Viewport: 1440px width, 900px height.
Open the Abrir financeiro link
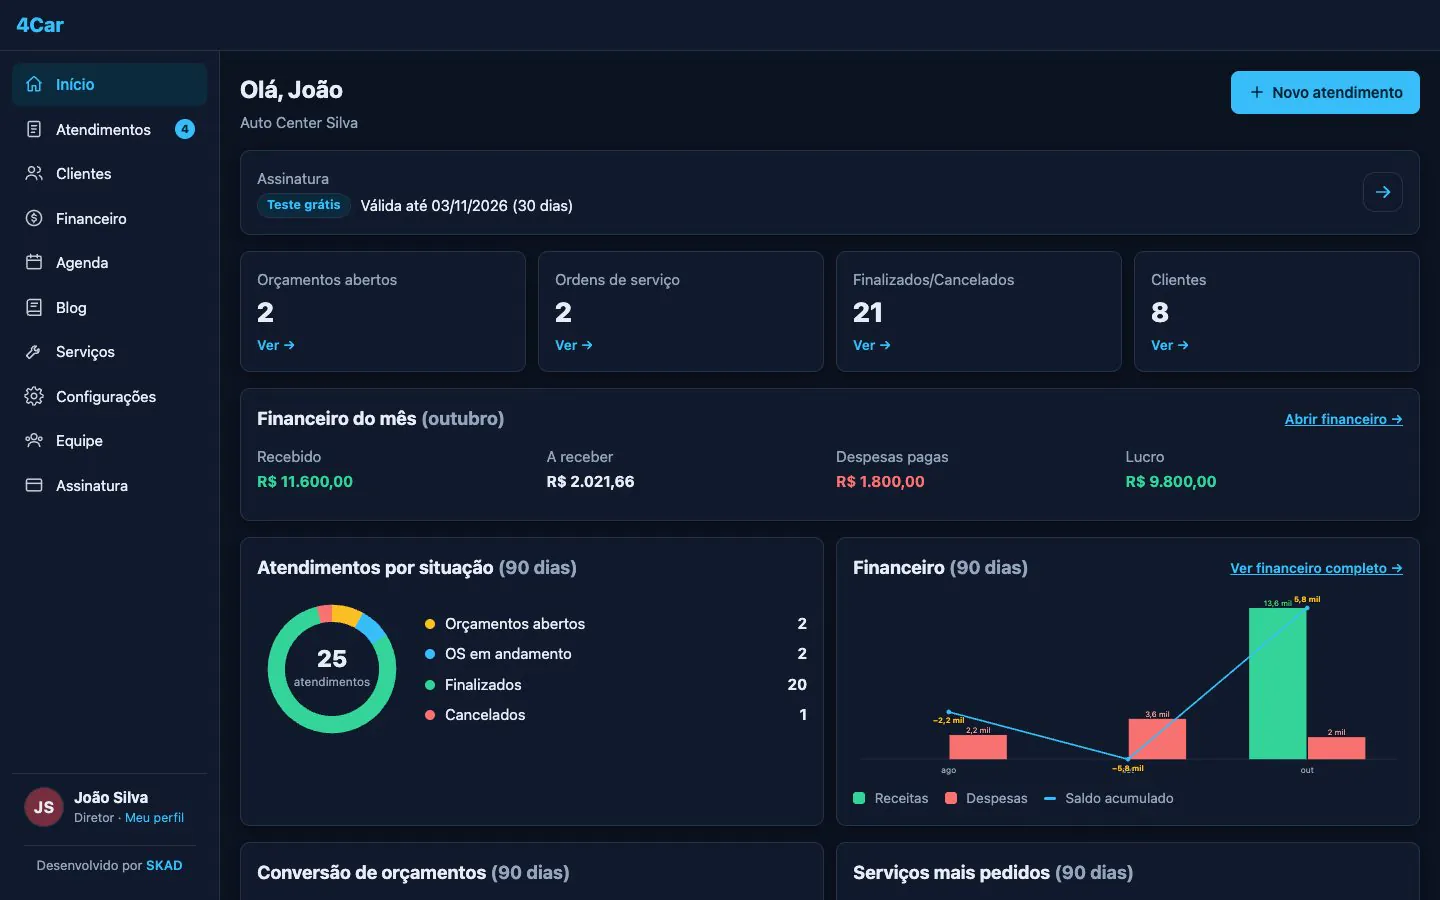(x=1343, y=419)
